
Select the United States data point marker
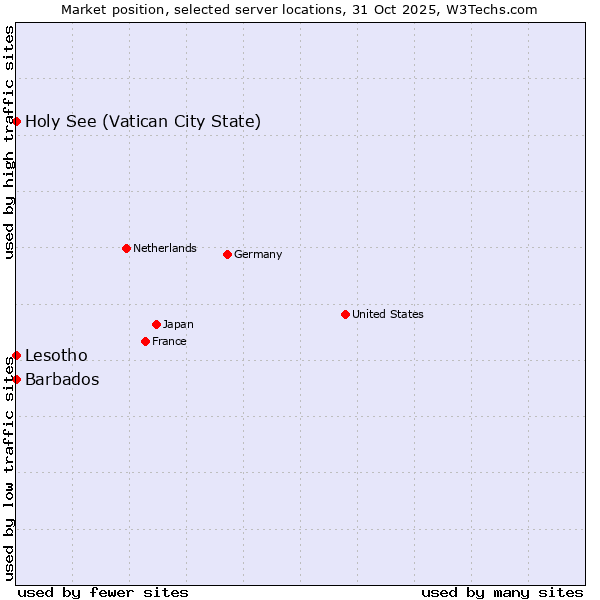pyautogui.click(x=345, y=314)
